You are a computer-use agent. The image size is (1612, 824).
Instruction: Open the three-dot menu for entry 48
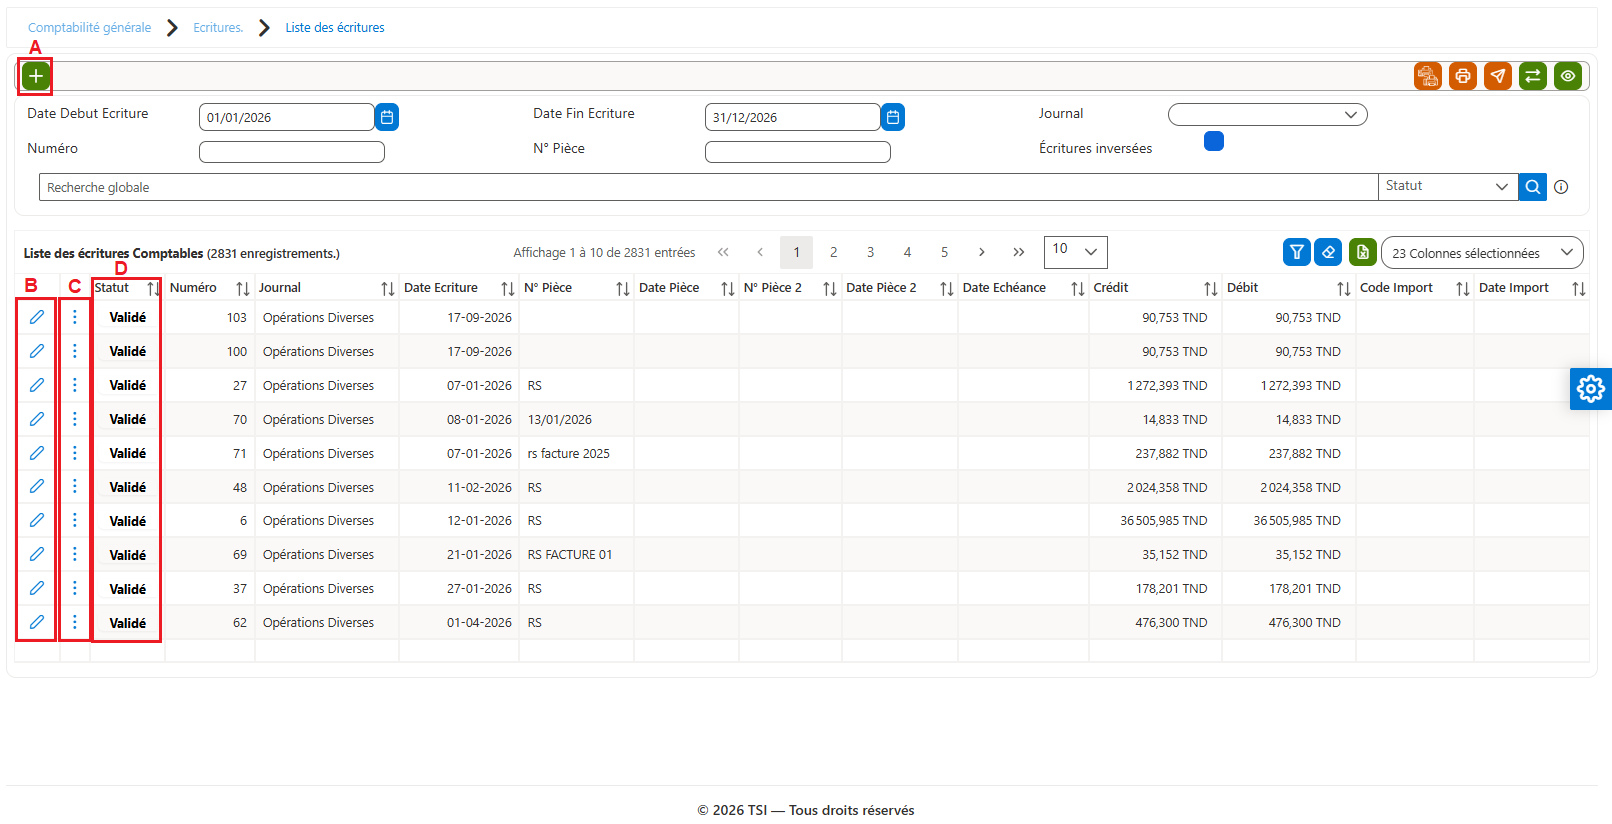[74, 487]
